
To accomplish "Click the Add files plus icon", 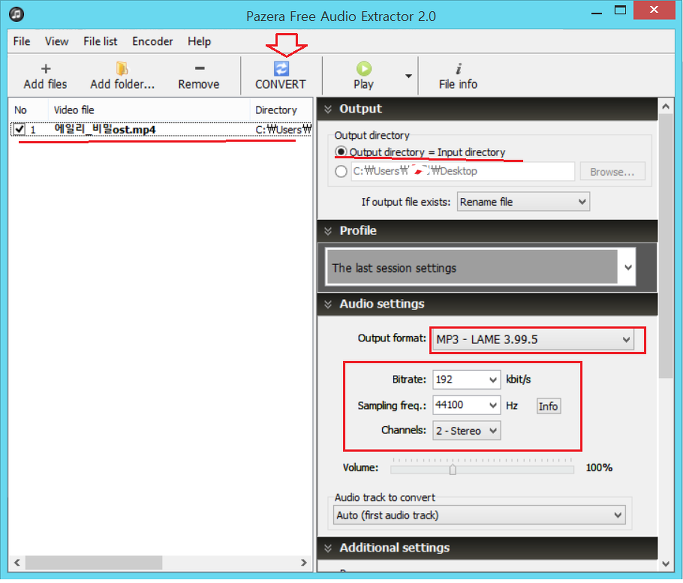I will (46, 69).
